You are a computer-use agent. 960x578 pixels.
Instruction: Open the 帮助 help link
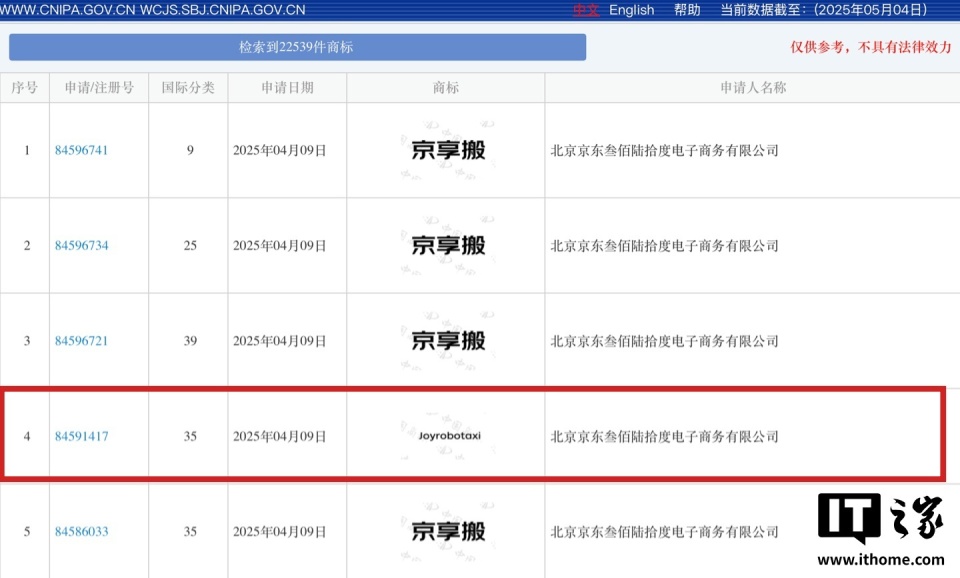tap(687, 10)
